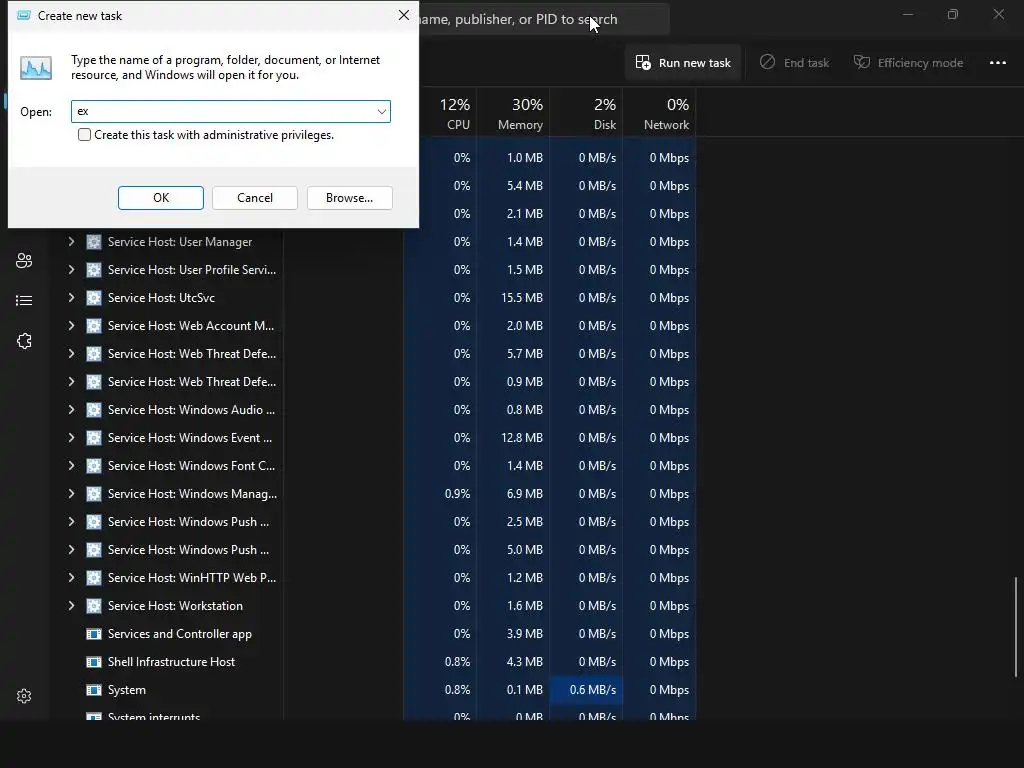Click the 0.6 MB/s disk value for System

tap(592, 690)
